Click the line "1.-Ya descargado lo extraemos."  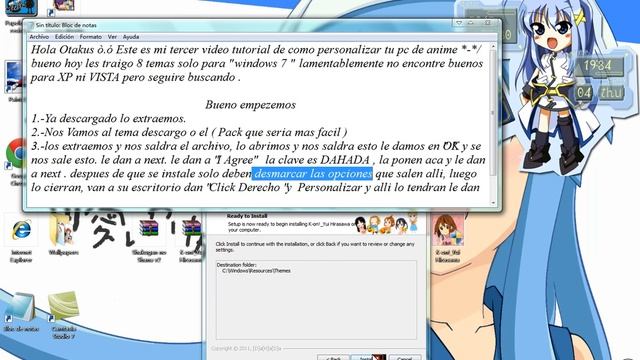[x=109, y=119]
